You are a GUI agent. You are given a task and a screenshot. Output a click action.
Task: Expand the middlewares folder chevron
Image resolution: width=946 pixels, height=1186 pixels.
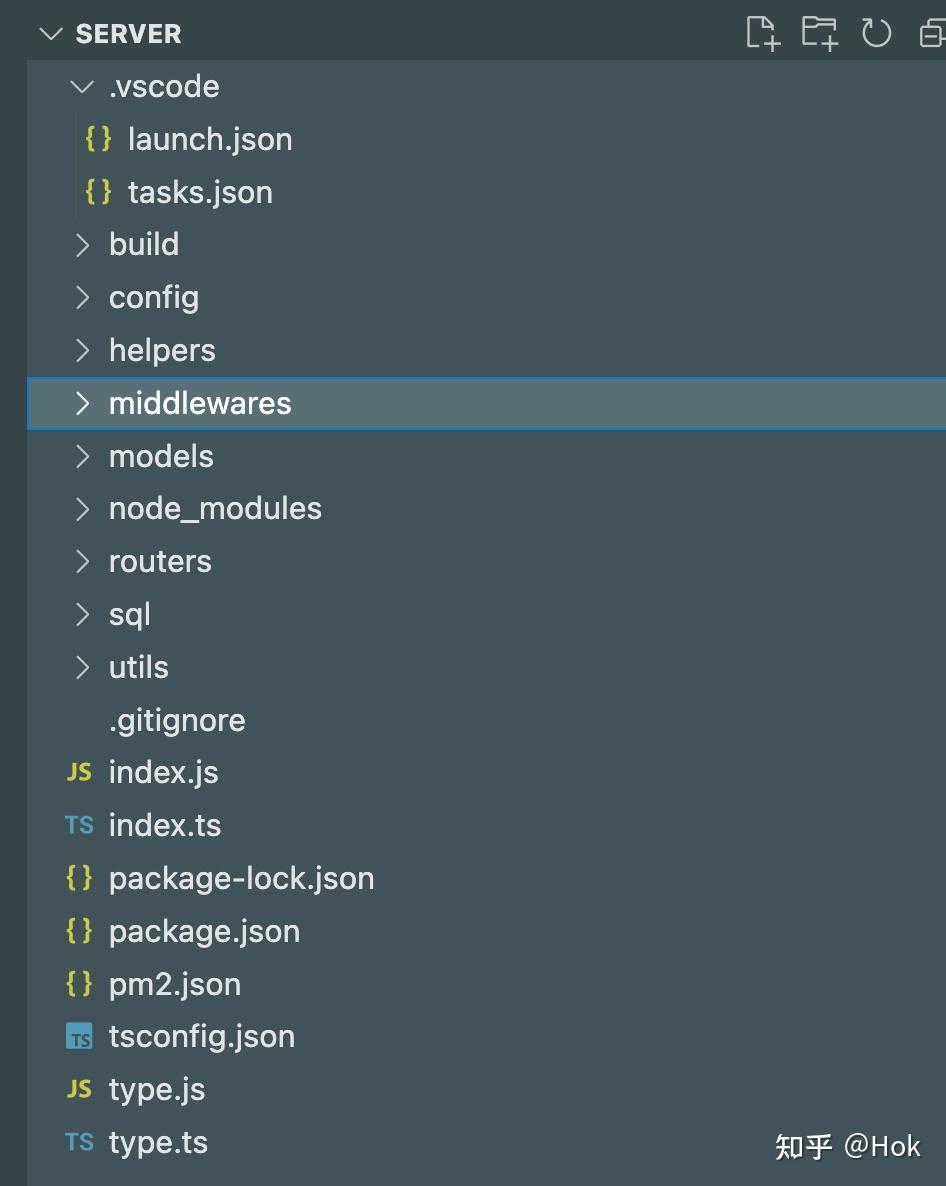(83, 403)
